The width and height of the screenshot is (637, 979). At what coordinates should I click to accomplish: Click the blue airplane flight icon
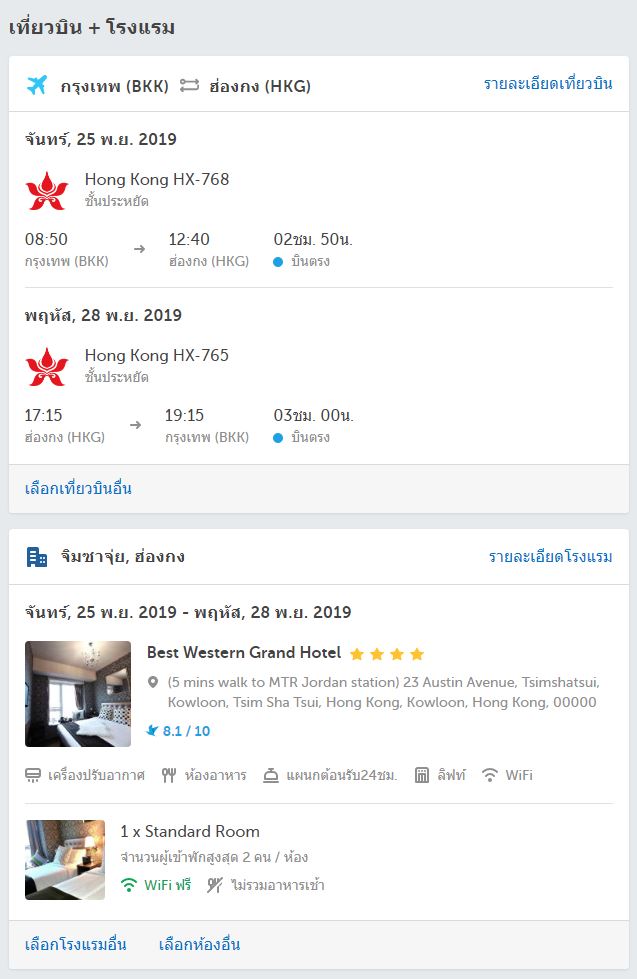click(x=37, y=85)
